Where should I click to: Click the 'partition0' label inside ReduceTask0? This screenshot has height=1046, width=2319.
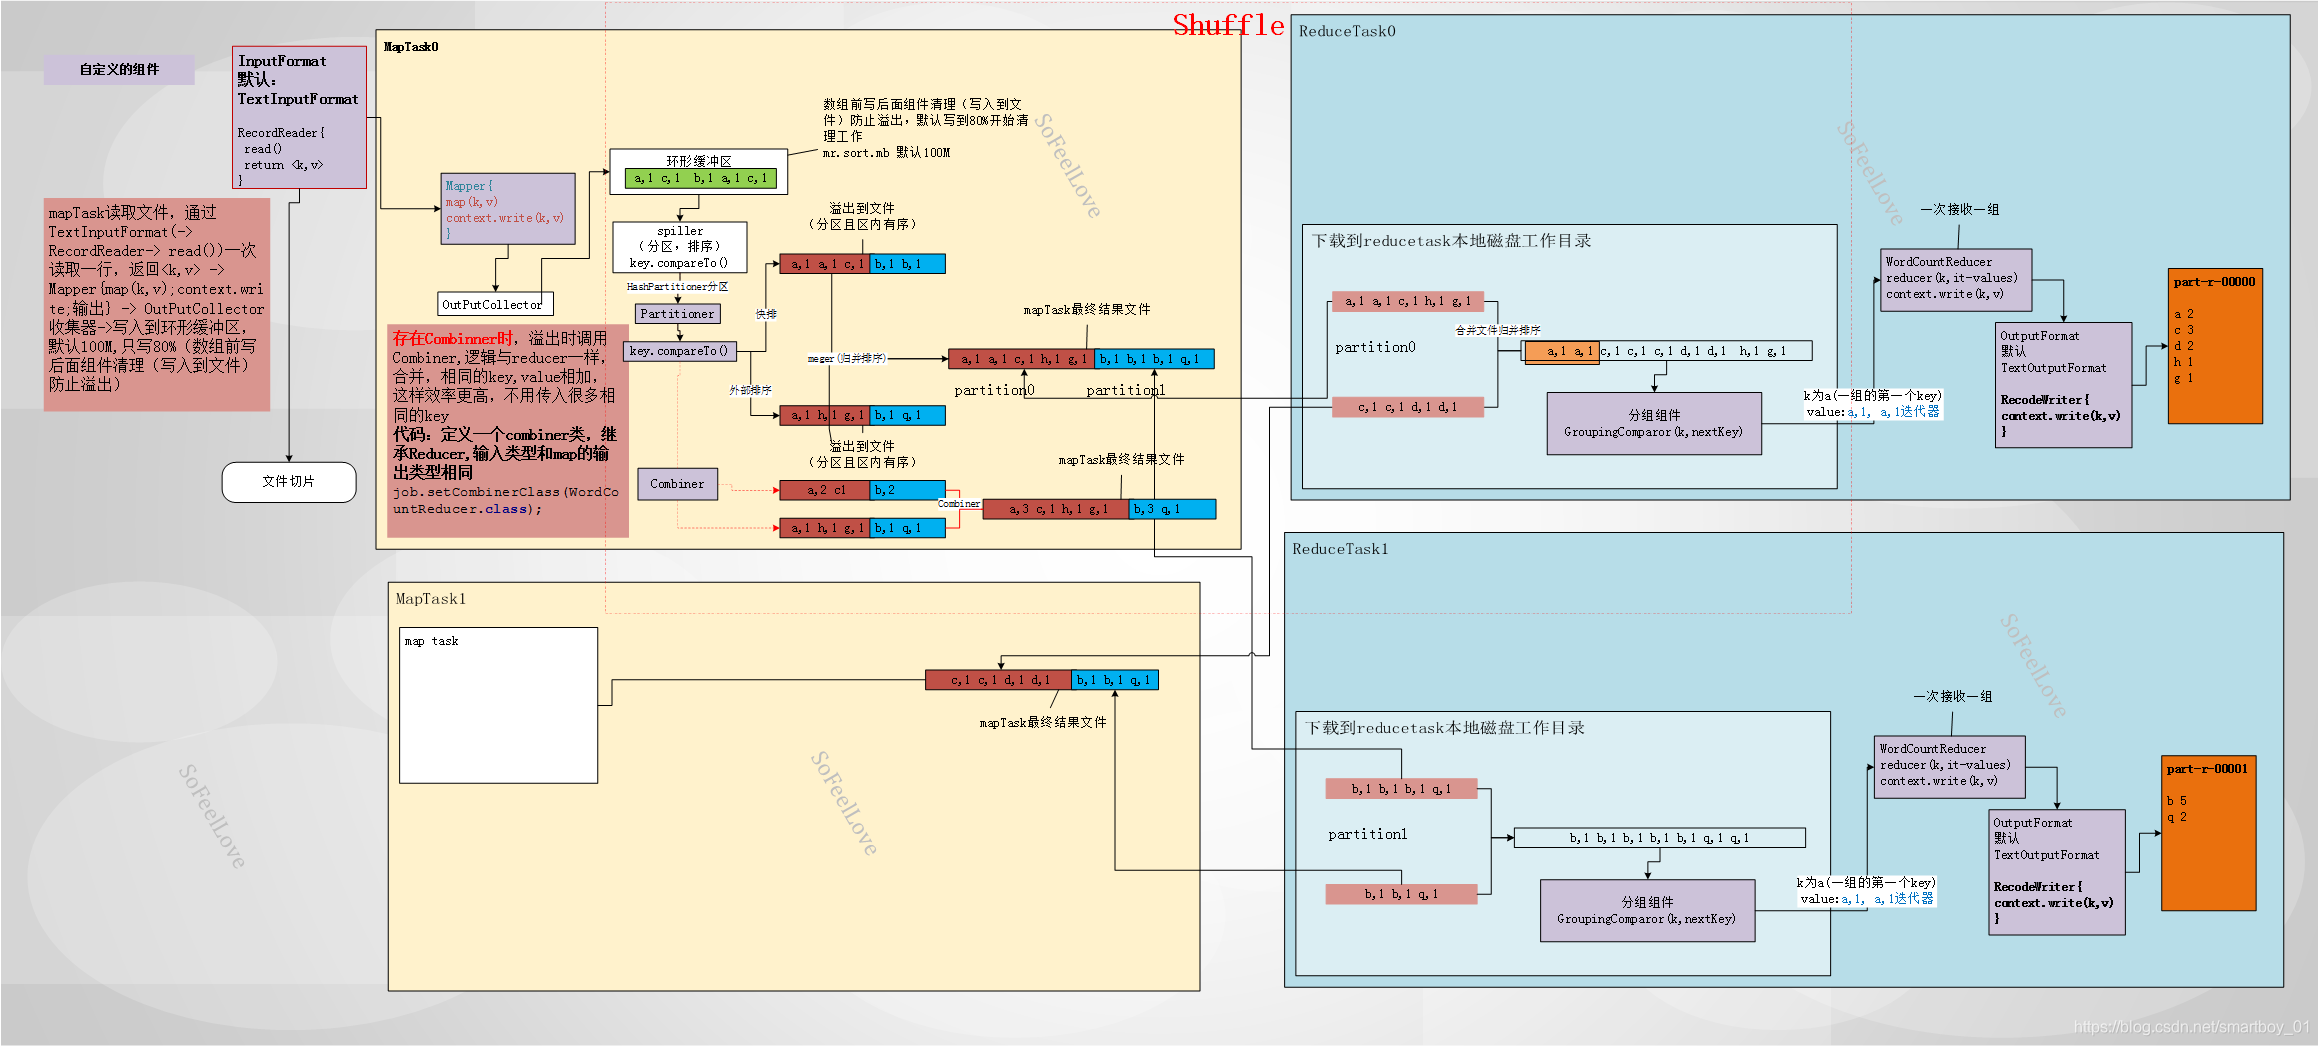[1375, 347]
